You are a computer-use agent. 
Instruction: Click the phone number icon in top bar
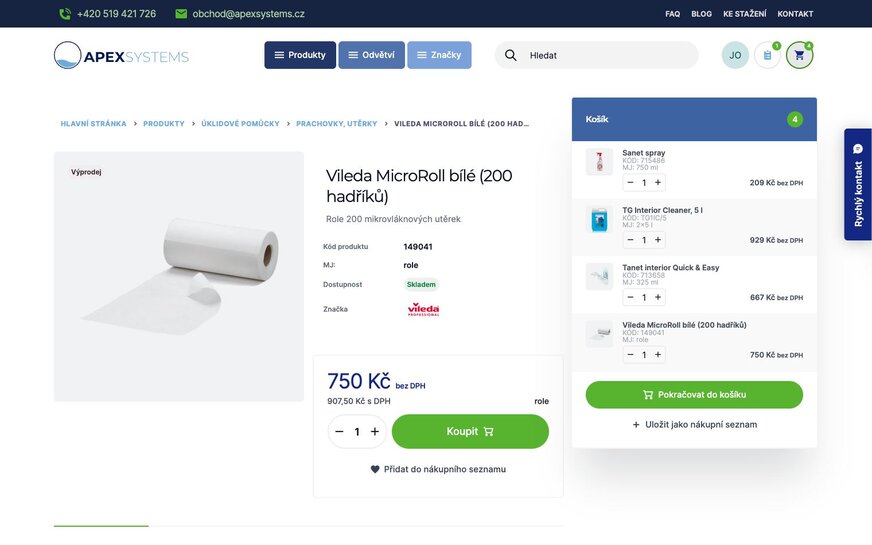click(x=65, y=14)
